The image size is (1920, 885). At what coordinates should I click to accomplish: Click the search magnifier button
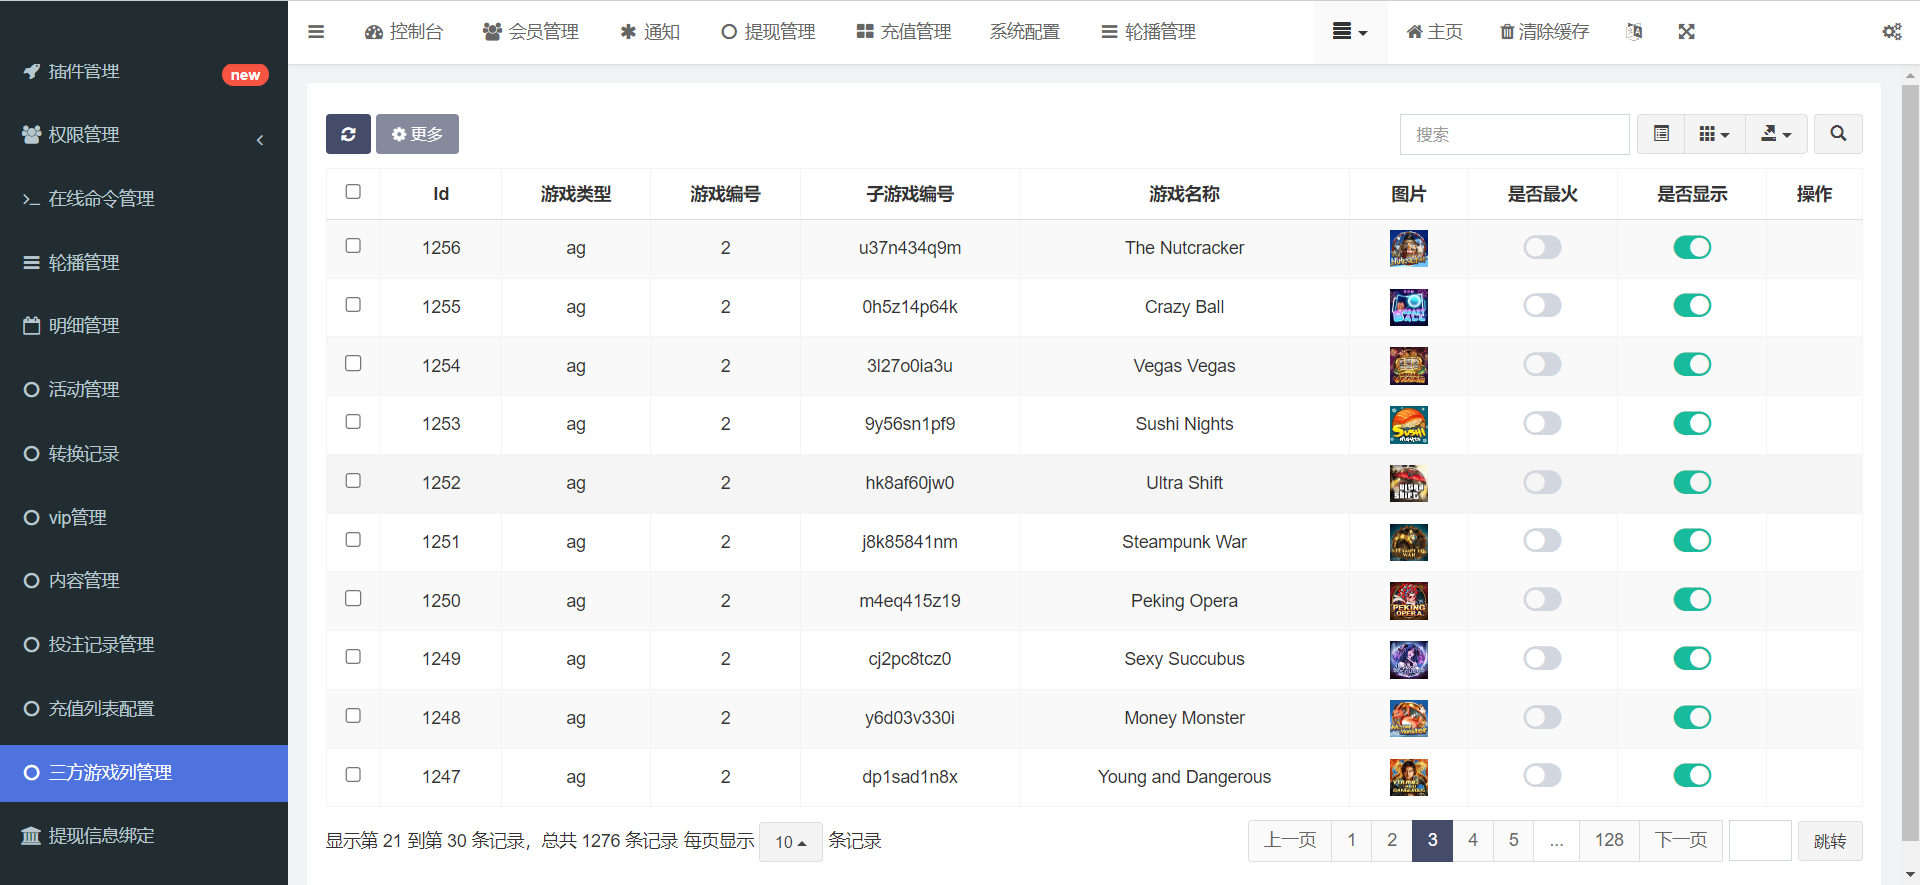[x=1838, y=134]
